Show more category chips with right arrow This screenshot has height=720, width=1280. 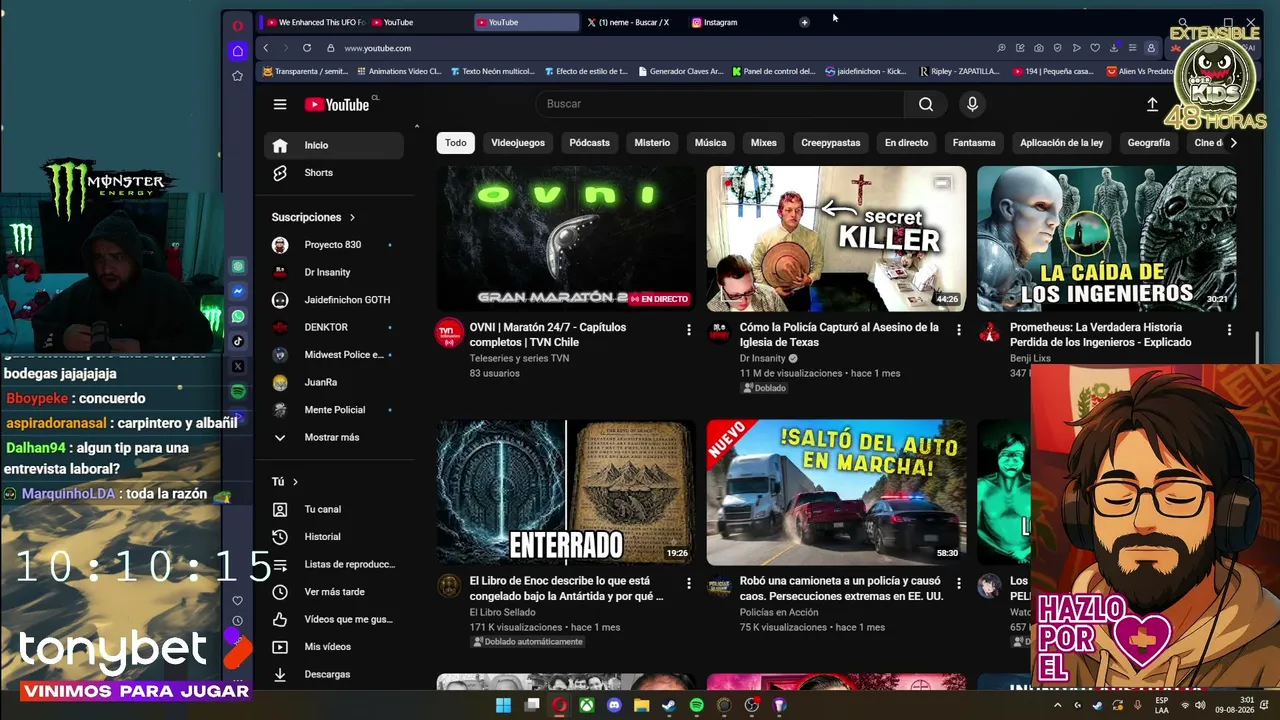[x=1233, y=143]
